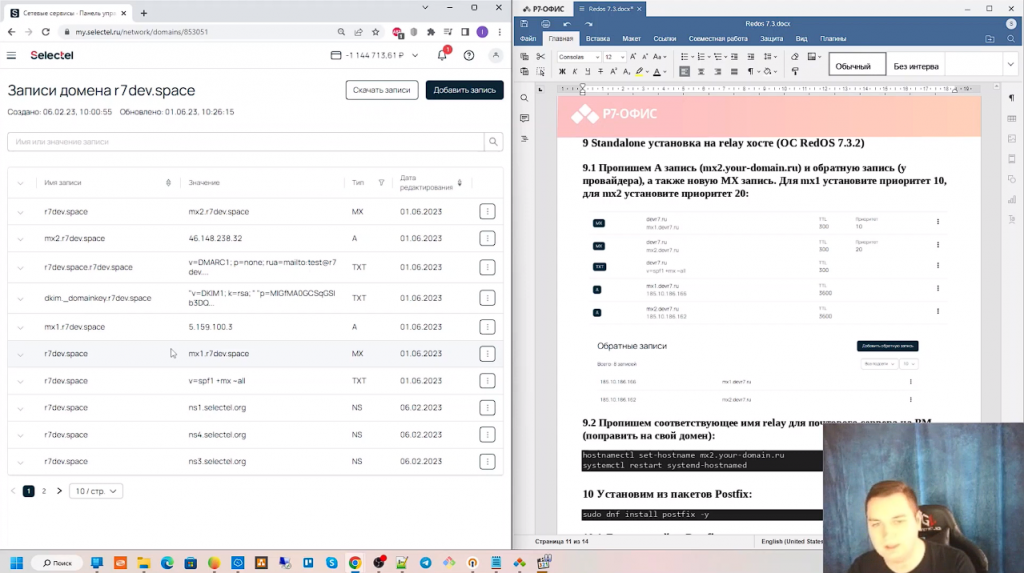
Task: Open the paragraph shading color dropdown
Action: (776, 71)
